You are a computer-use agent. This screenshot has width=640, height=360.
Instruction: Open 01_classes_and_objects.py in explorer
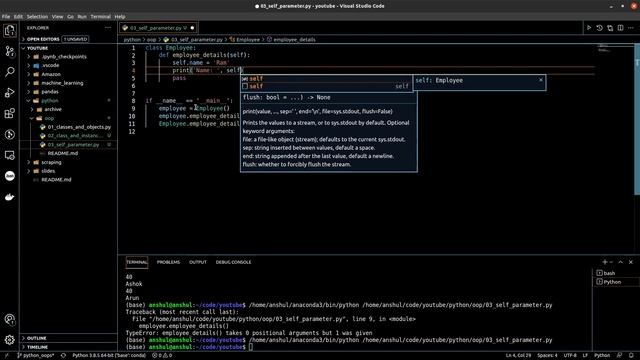point(79,127)
